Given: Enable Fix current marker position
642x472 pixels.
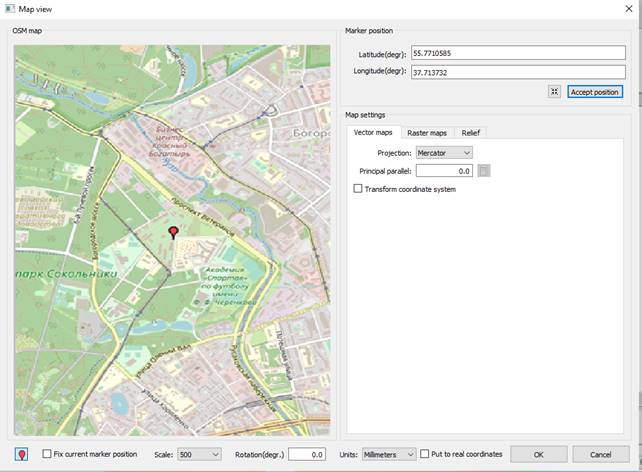Looking at the screenshot, I should (x=47, y=454).
